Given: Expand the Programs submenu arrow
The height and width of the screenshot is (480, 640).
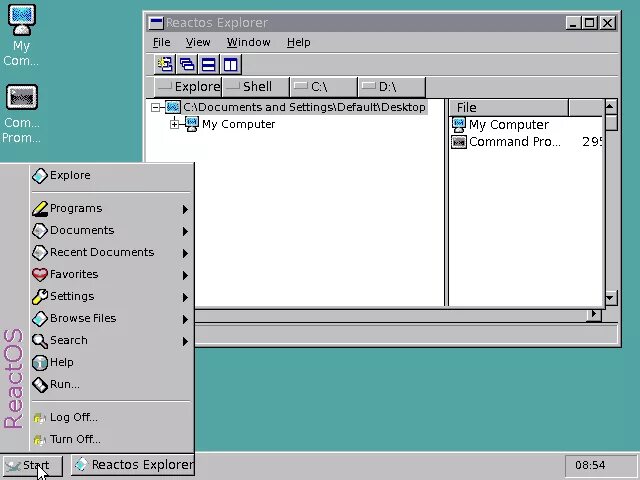Looking at the screenshot, I should (x=185, y=209).
